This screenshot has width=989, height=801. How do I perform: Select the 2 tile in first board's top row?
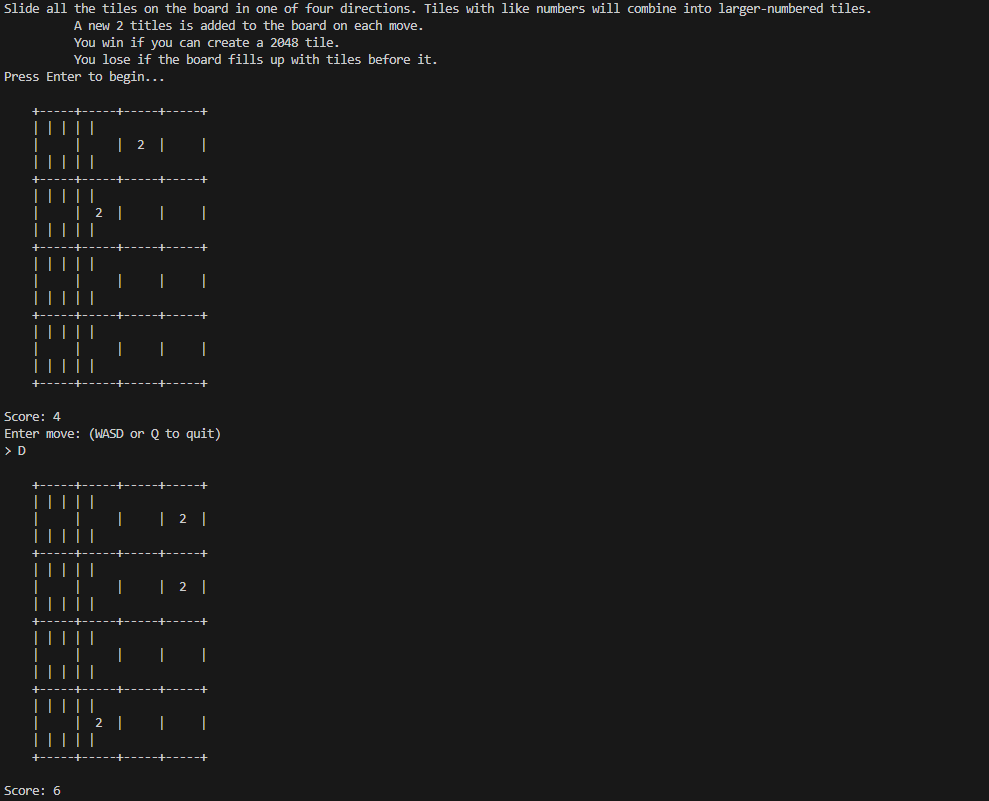coord(141,145)
